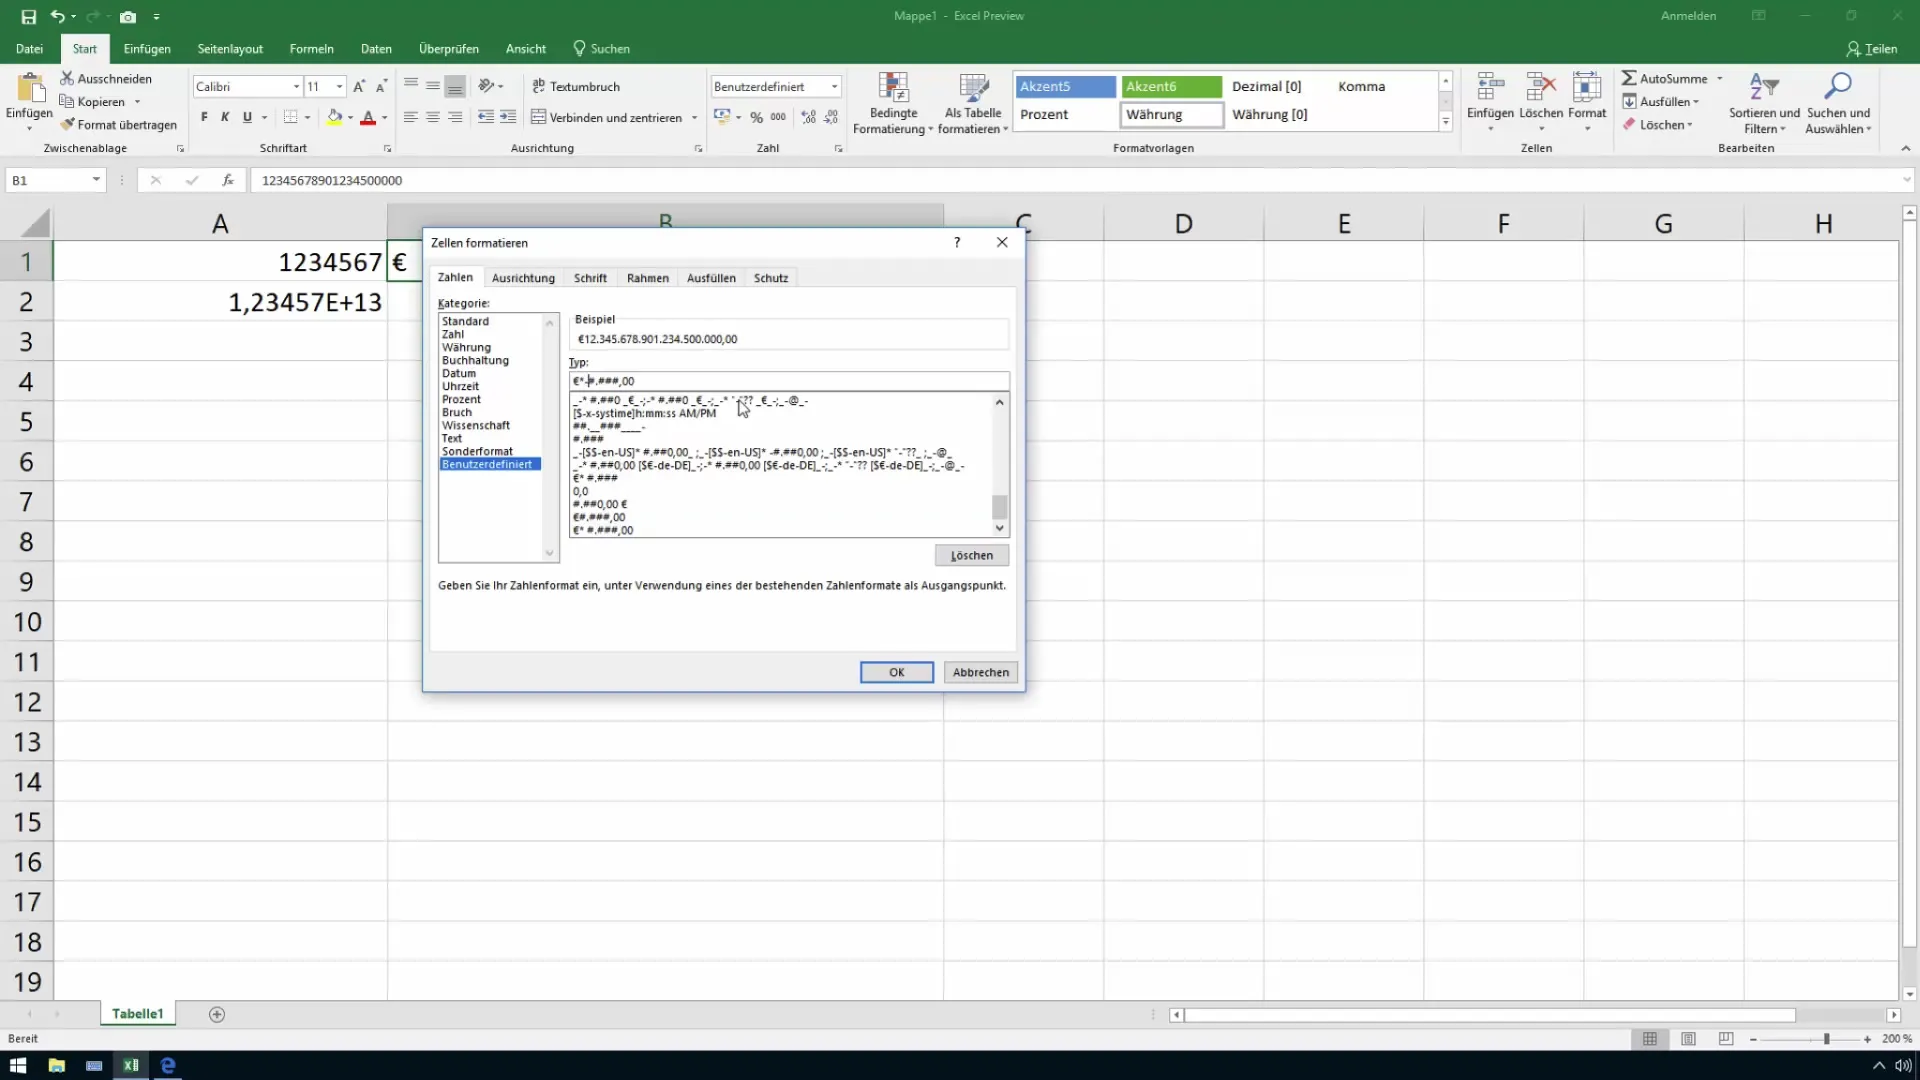This screenshot has height=1080, width=1920.
Task: Align text right in ribbon
Action: [x=455, y=117]
